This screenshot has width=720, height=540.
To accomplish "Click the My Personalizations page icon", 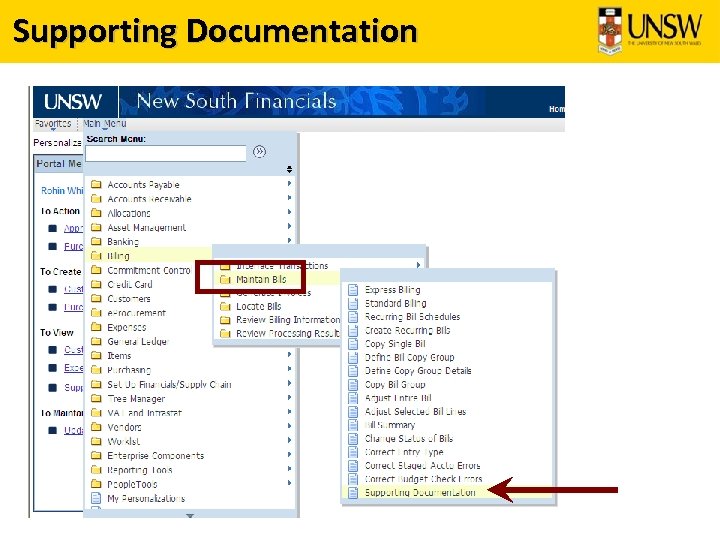I will tap(96, 498).
